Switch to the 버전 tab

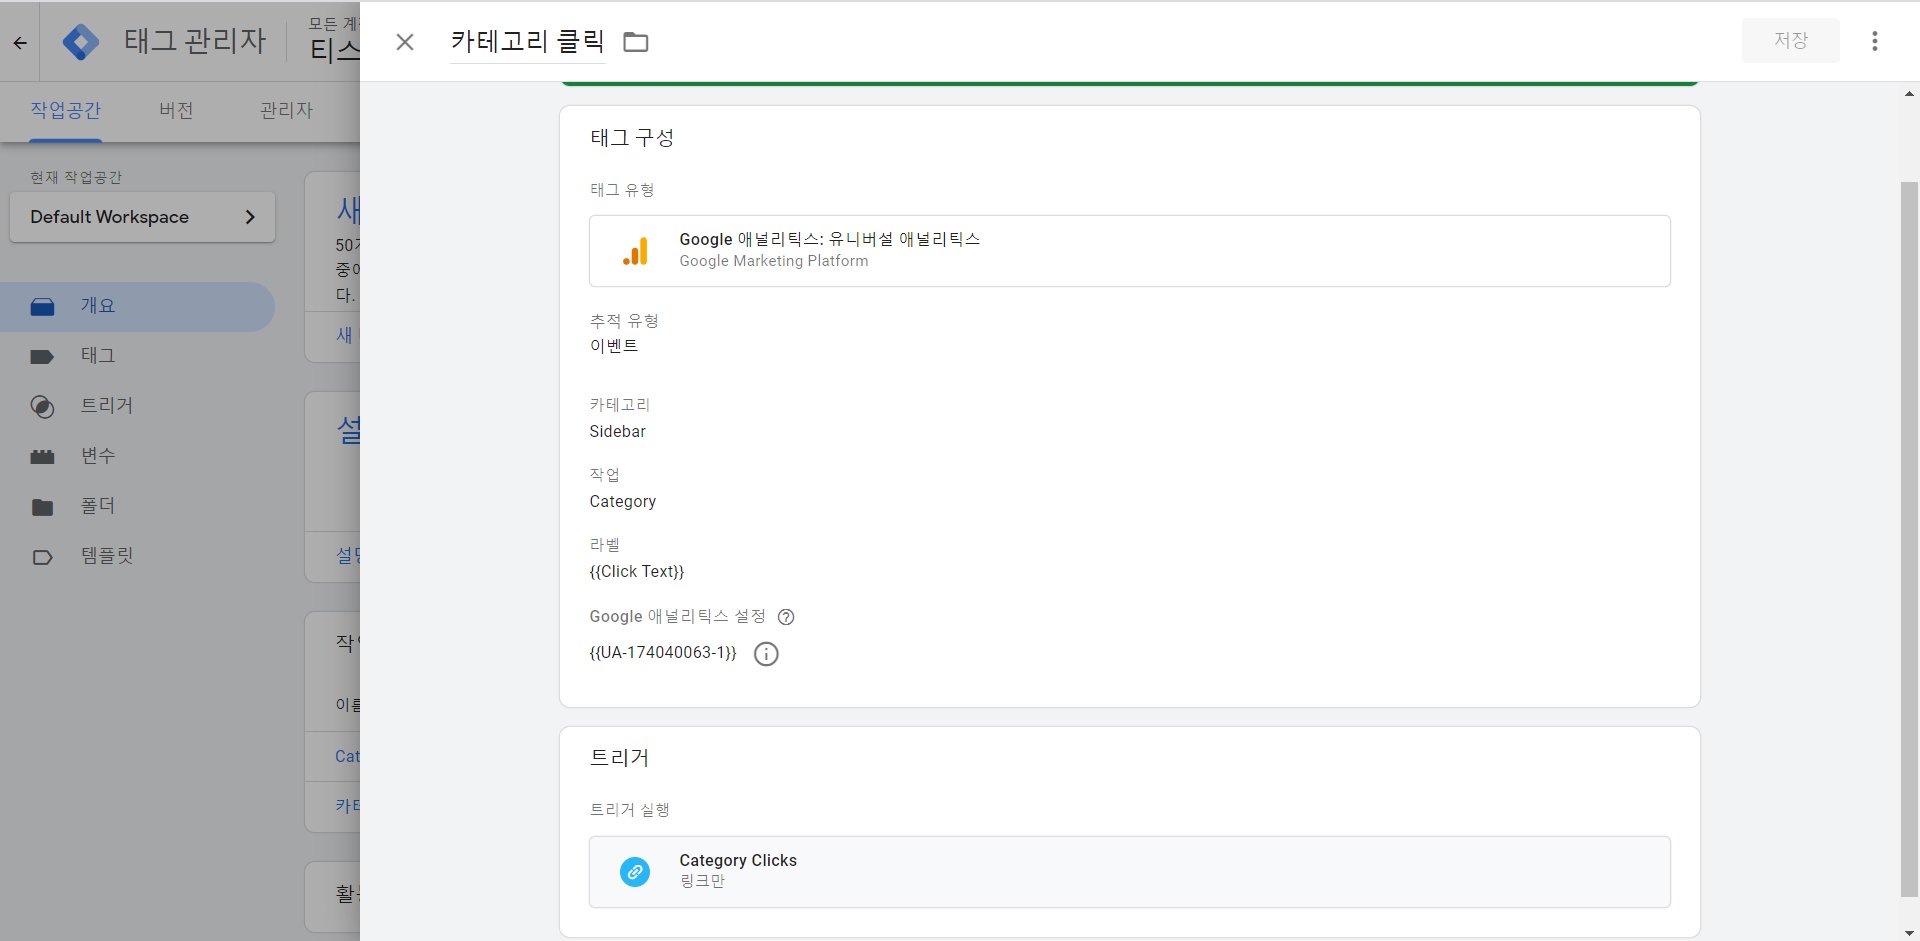pyautogui.click(x=176, y=111)
